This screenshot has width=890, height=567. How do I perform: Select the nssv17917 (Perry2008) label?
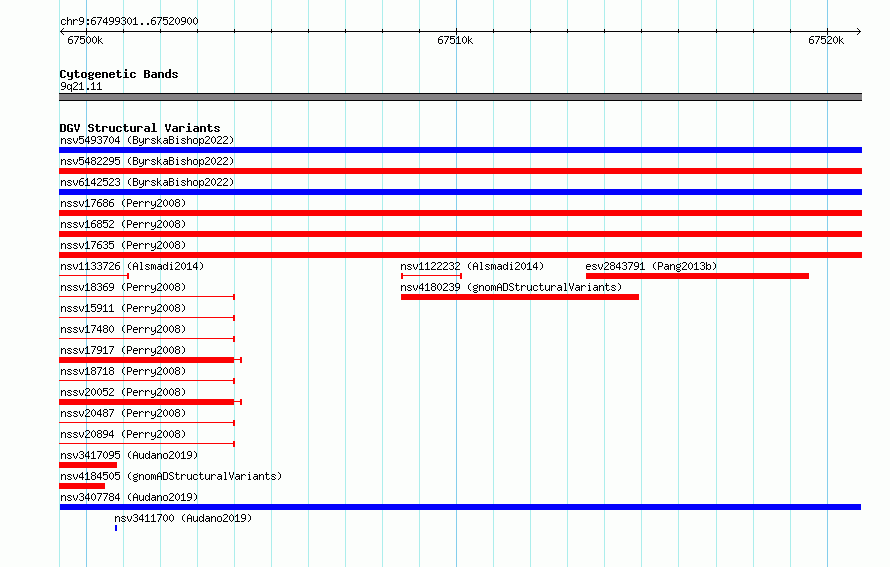(123, 350)
